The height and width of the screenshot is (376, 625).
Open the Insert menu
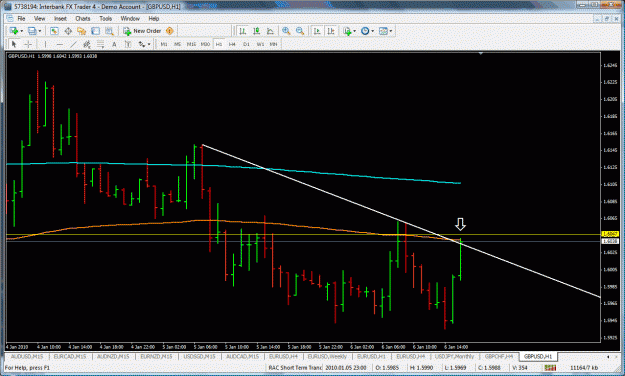(x=61, y=19)
